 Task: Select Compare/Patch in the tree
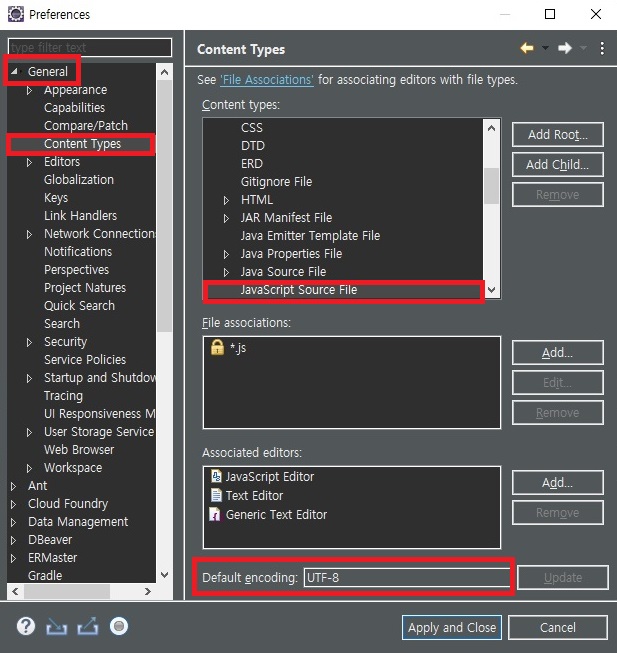click(x=86, y=125)
